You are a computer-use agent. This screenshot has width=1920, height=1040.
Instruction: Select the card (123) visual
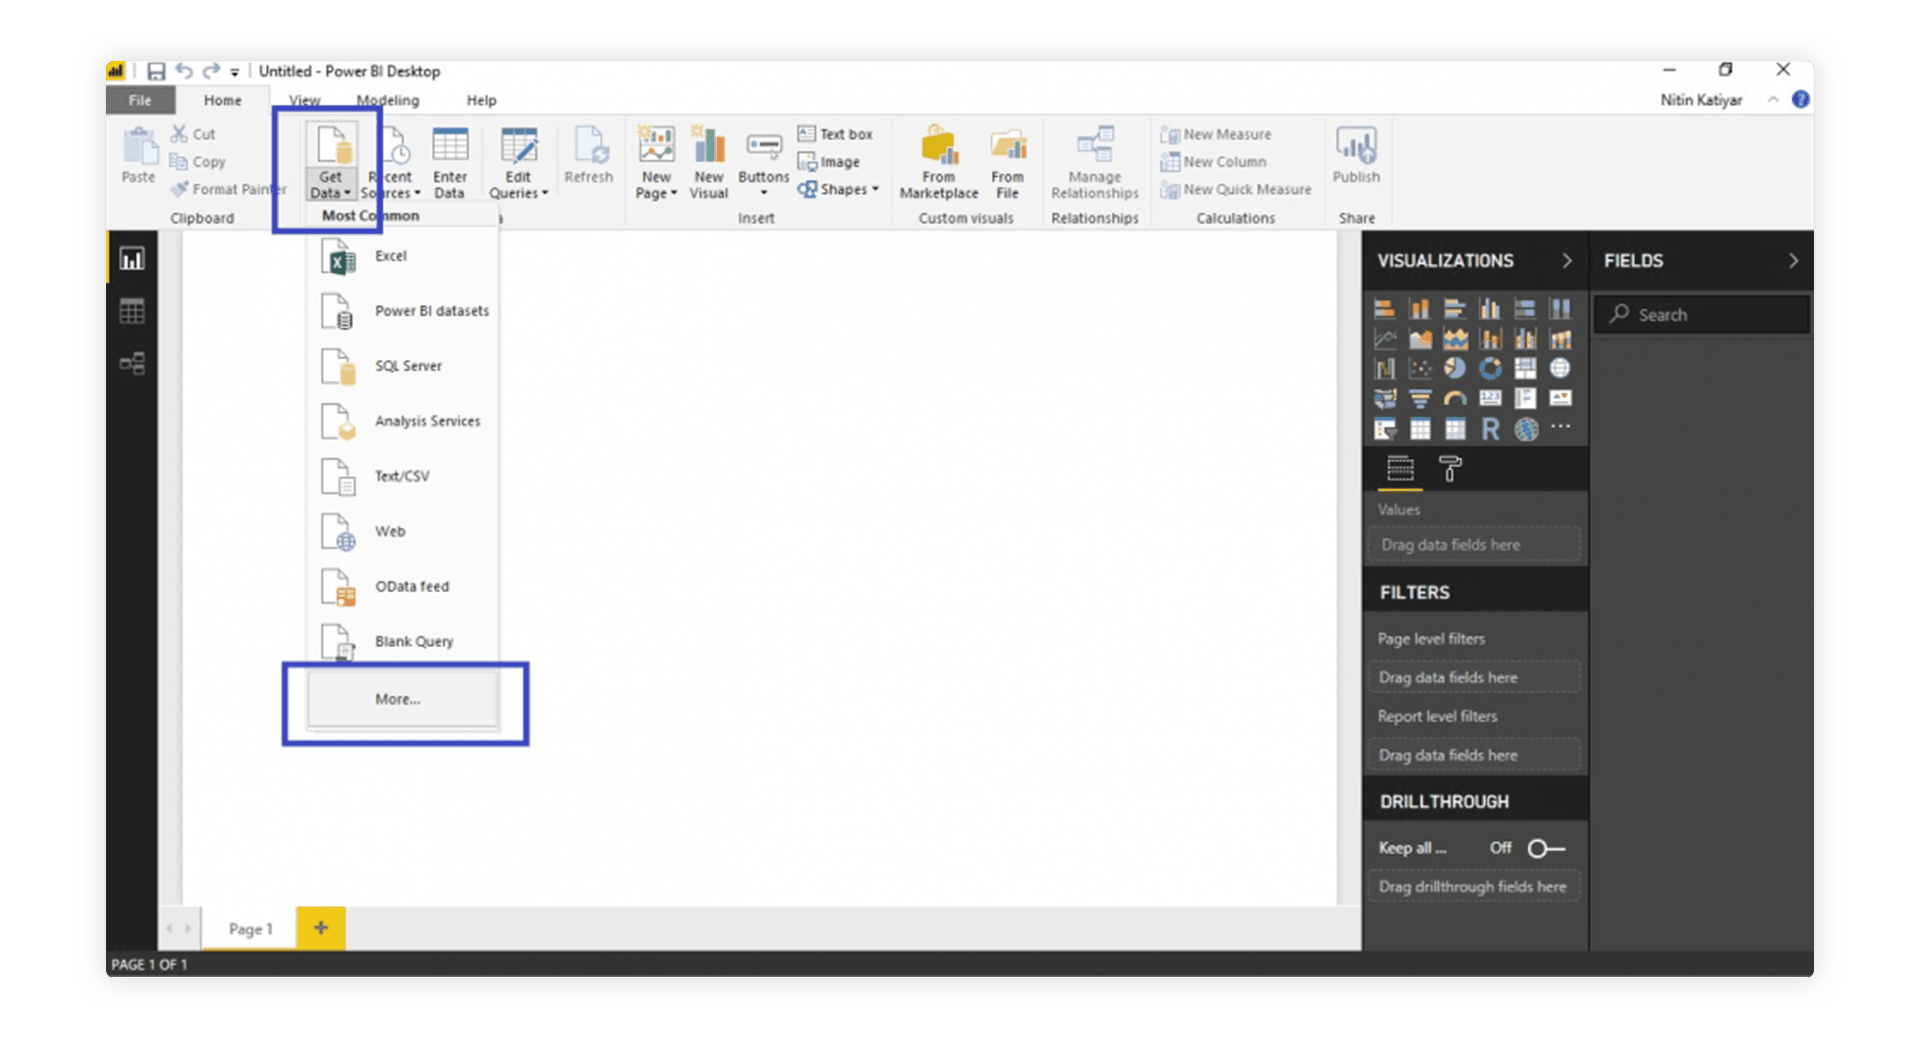pos(1490,399)
